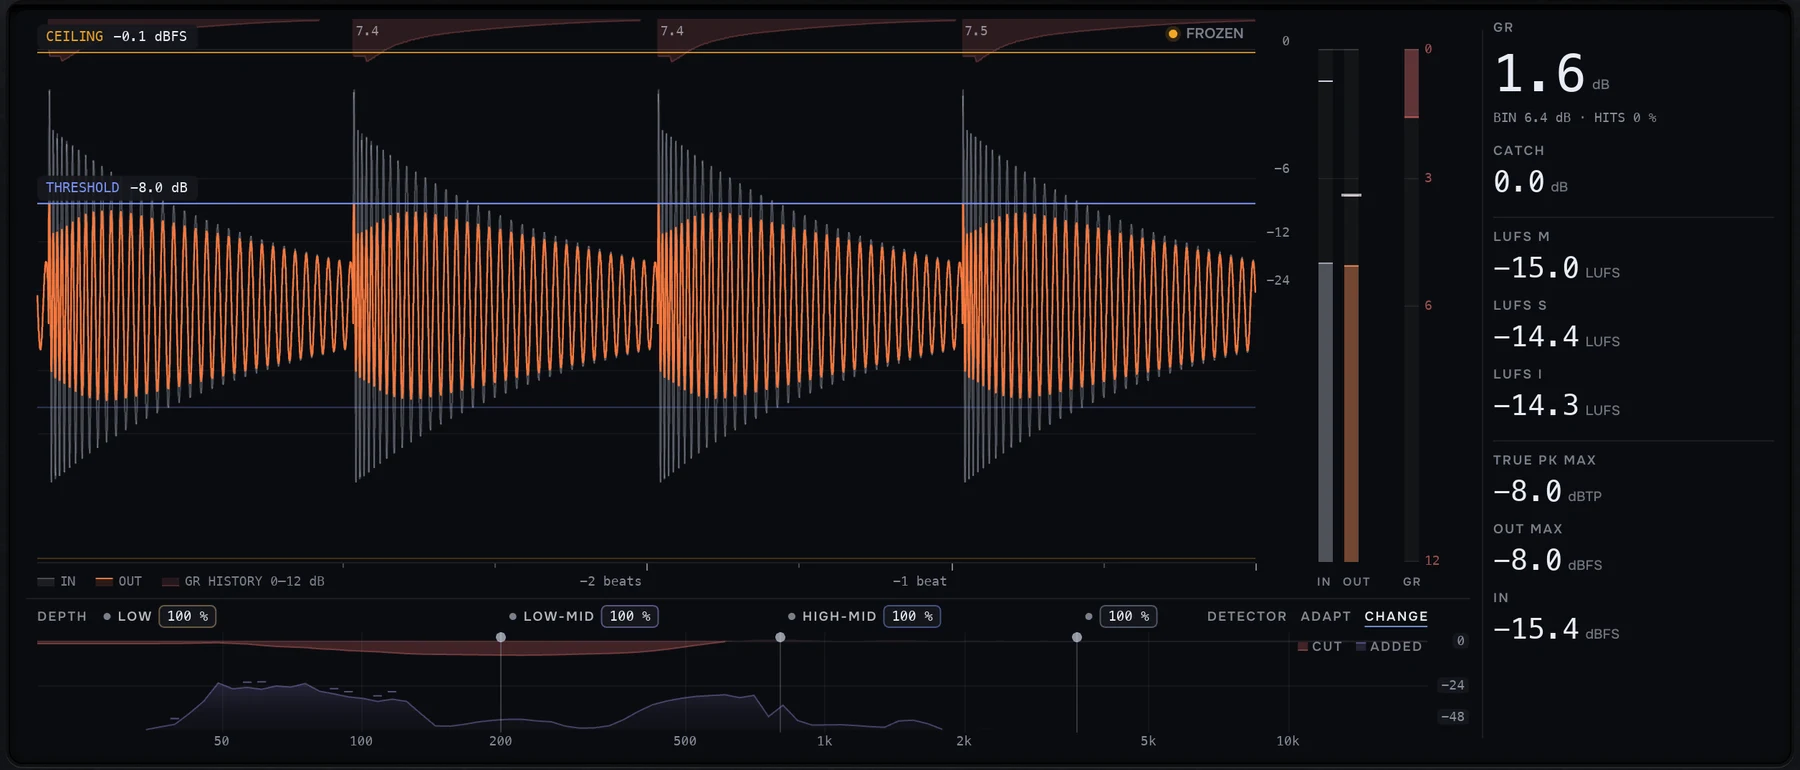Click the -2 beats timeline label
Image resolution: width=1800 pixels, height=770 pixels.
(610, 582)
